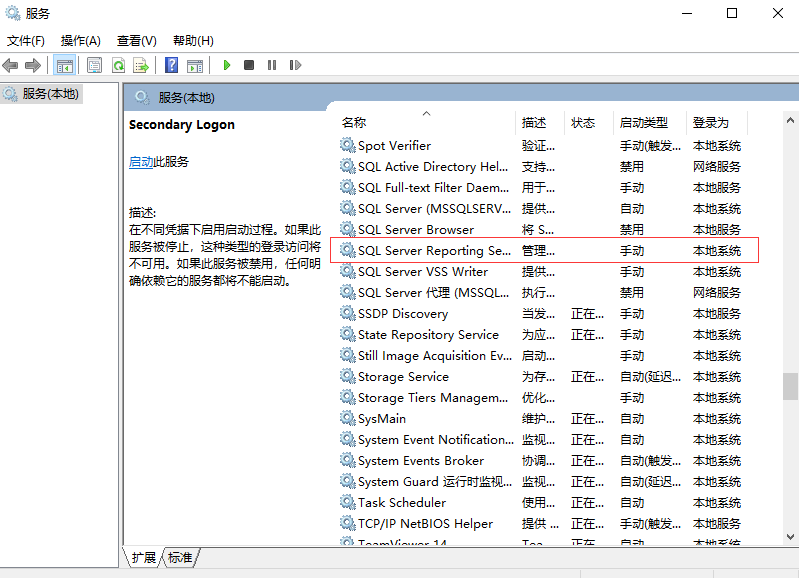Click the green Start Service icon
This screenshot has width=799, height=578.
227,65
